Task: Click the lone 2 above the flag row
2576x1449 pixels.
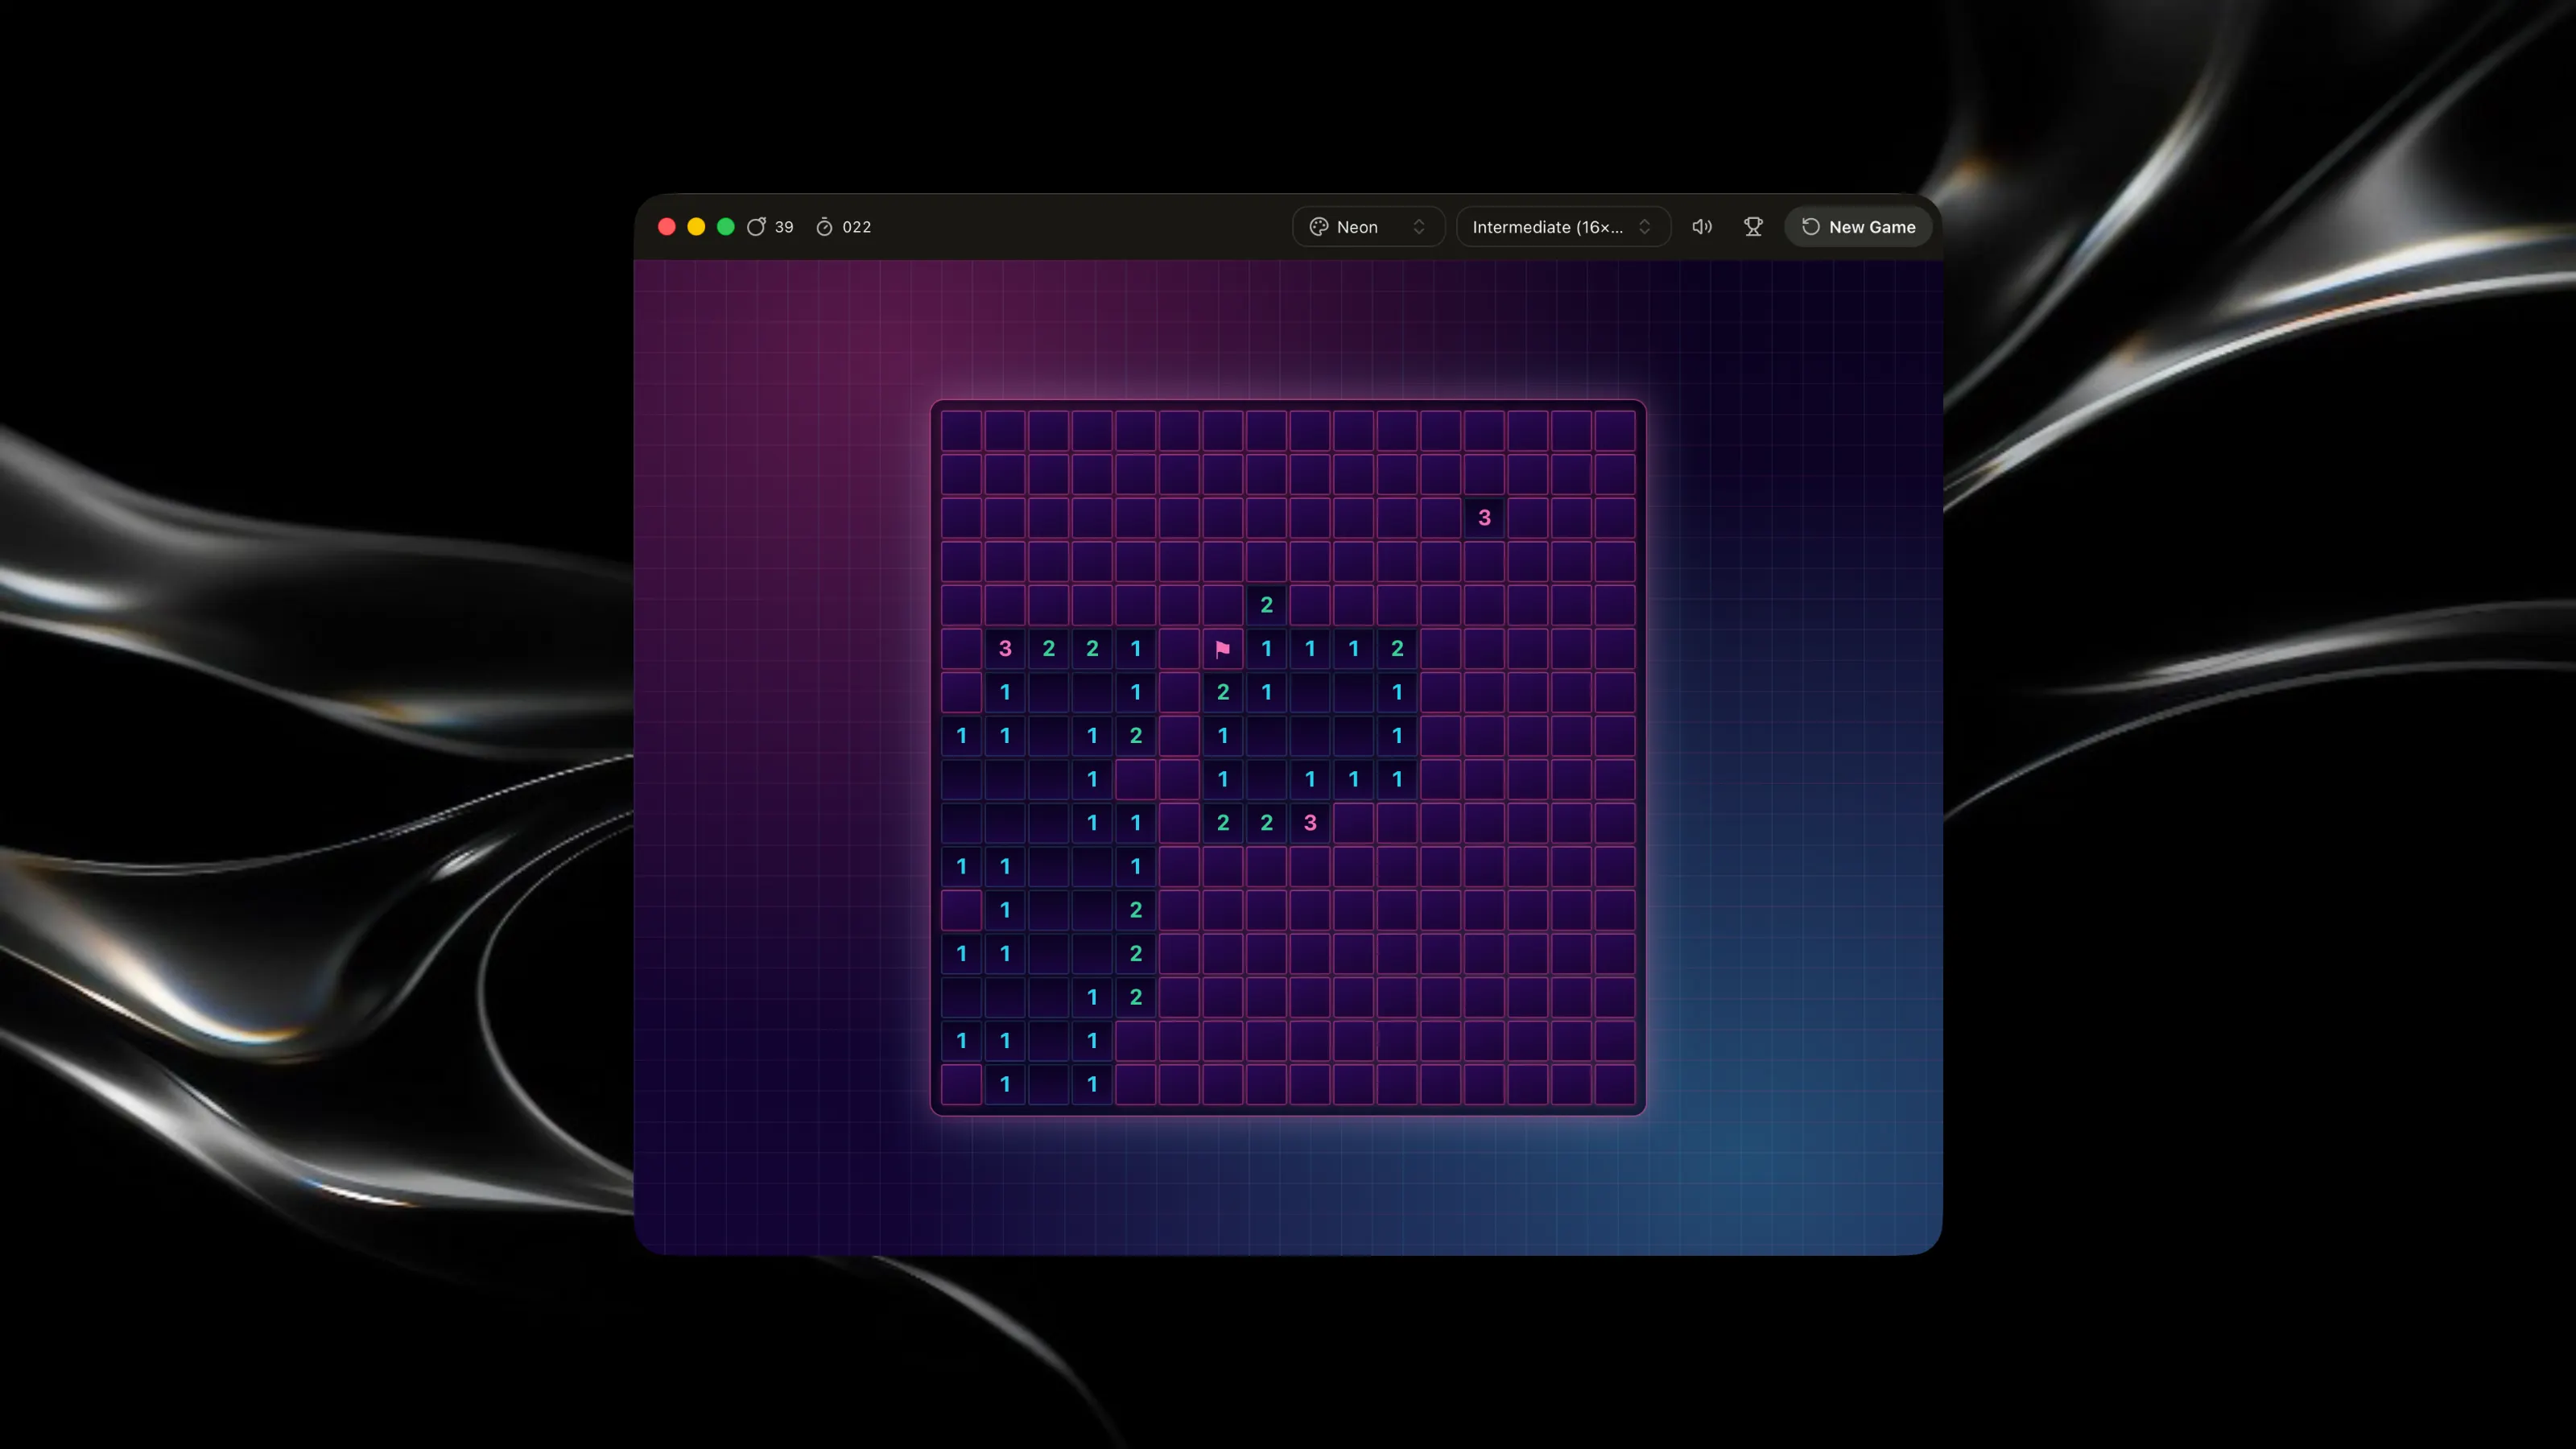Action: pos(1266,605)
